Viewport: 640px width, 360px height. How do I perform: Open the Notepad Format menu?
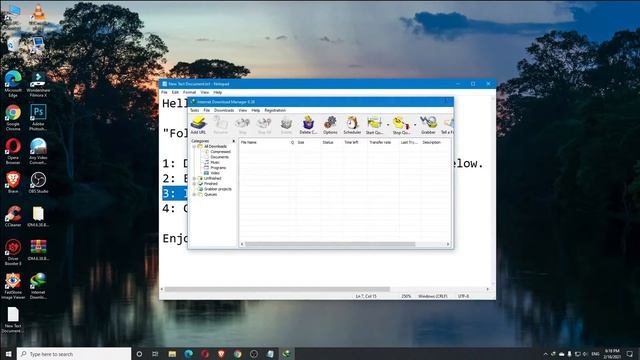pos(189,93)
